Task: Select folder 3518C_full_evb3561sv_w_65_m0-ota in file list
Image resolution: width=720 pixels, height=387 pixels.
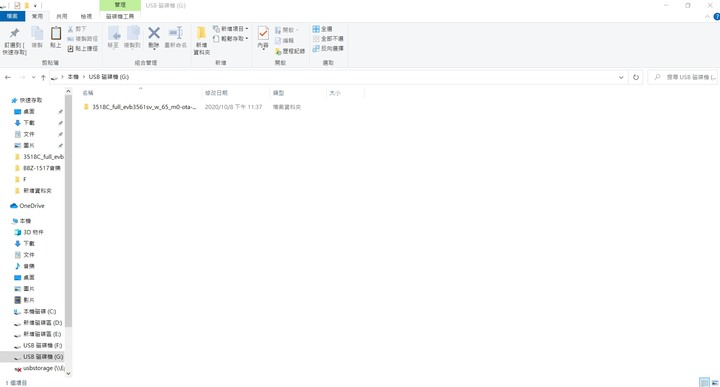Action: coord(144,107)
